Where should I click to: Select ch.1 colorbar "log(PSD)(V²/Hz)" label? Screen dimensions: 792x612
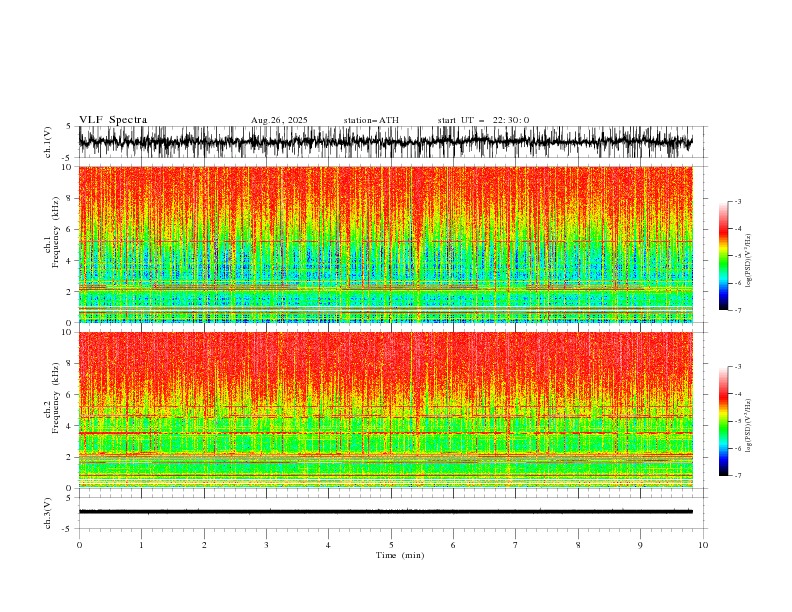(749, 261)
